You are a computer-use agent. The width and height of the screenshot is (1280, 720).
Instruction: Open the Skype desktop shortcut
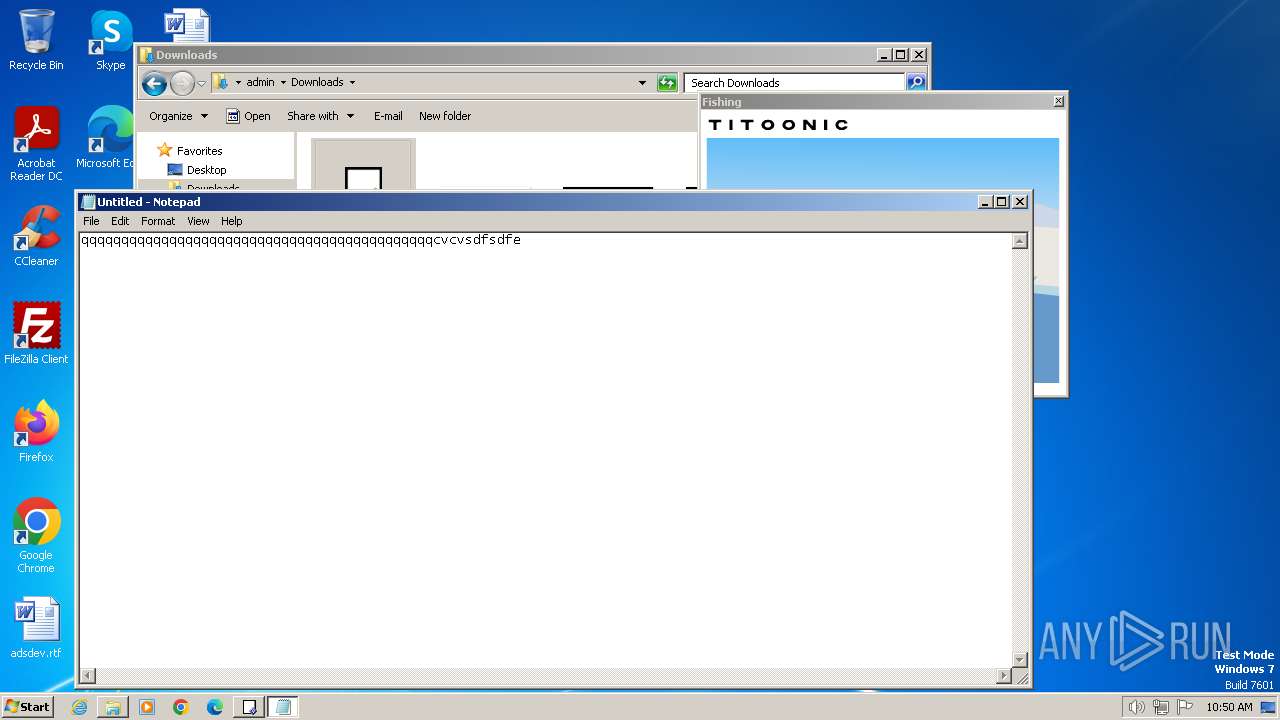click(x=110, y=40)
